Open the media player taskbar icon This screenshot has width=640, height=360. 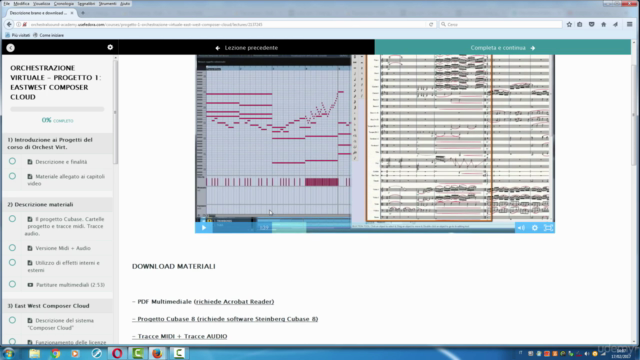tap(76, 353)
